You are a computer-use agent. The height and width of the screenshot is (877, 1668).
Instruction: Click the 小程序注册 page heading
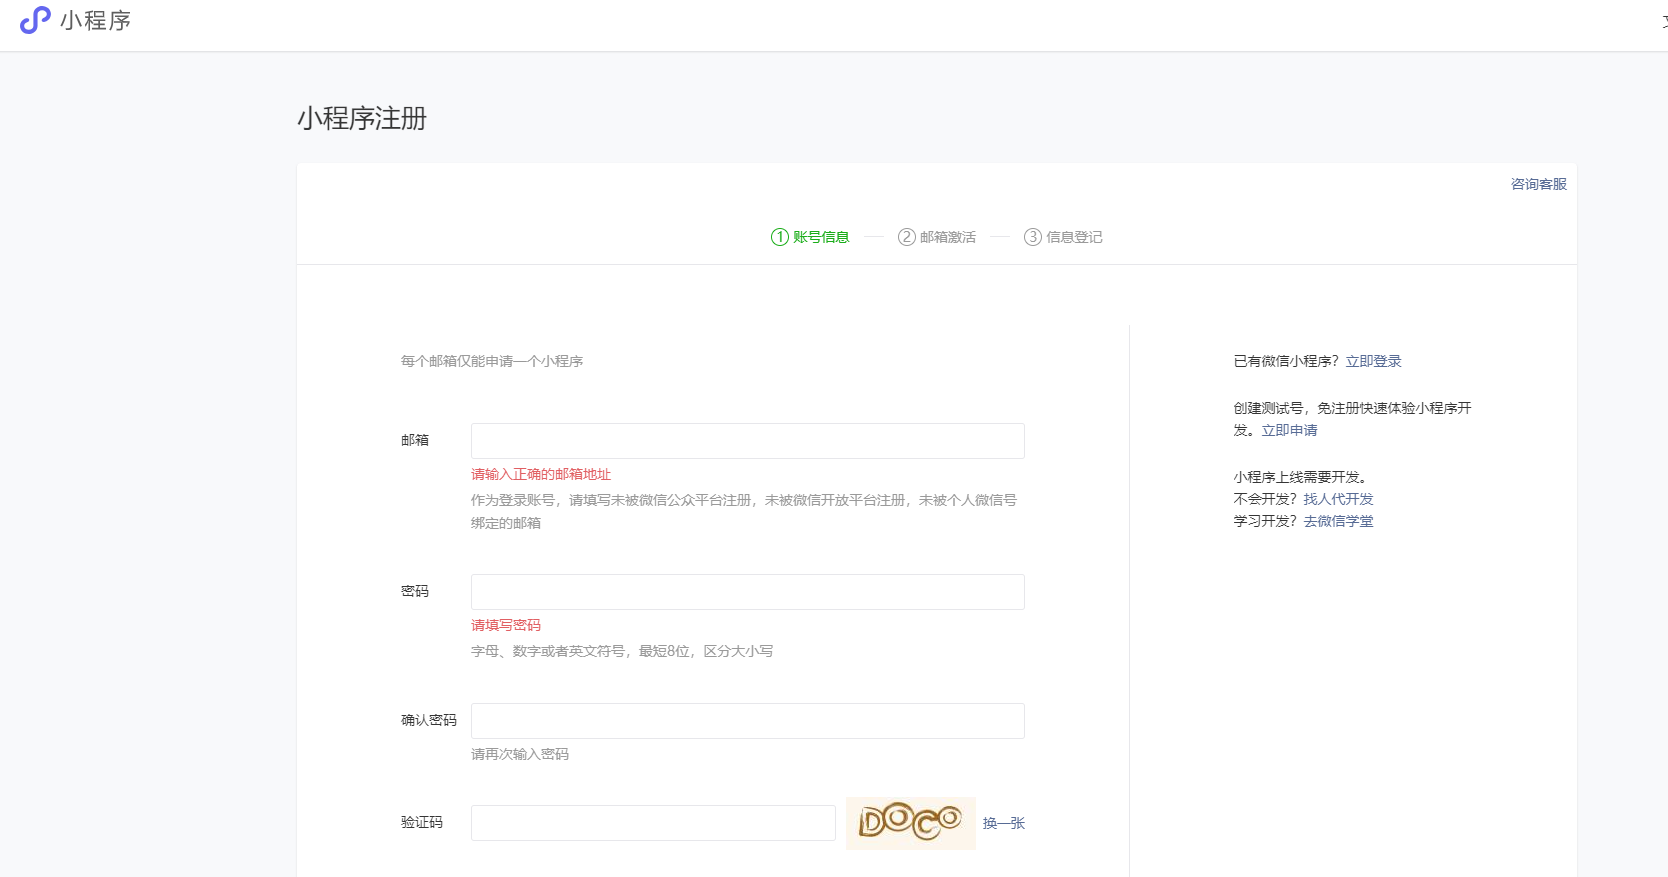click(x=362, y=118)
